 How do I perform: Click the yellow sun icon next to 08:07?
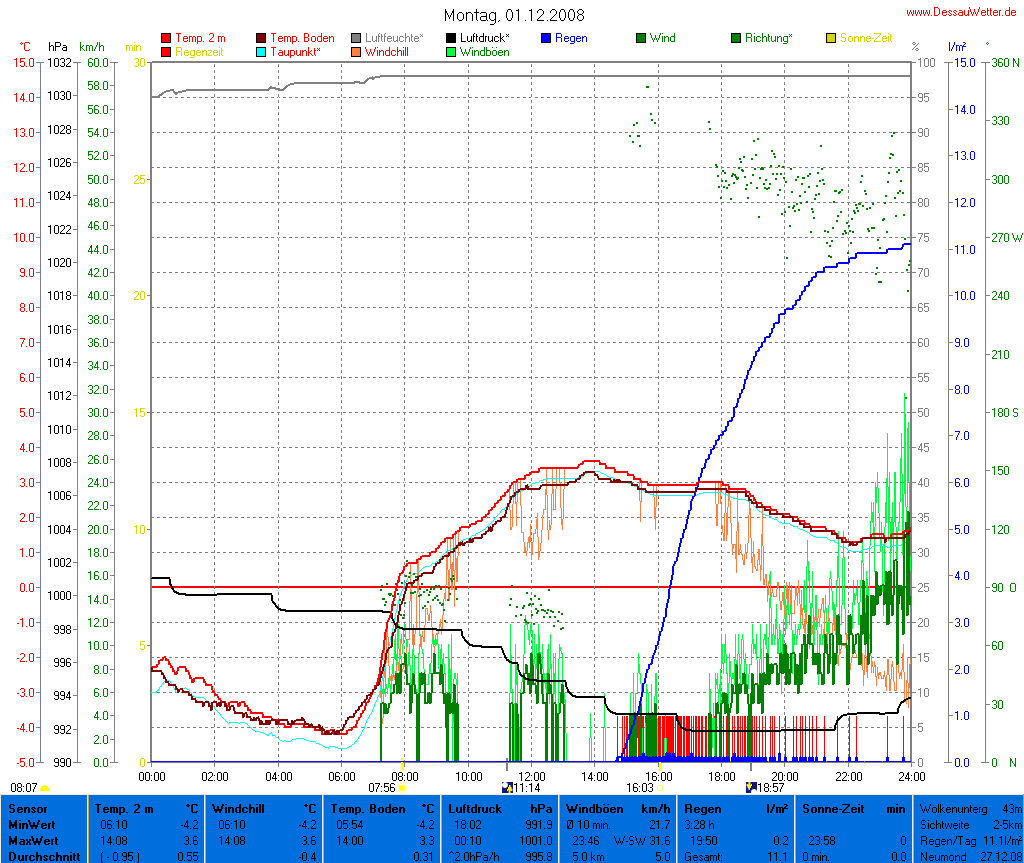coord(45,788)
